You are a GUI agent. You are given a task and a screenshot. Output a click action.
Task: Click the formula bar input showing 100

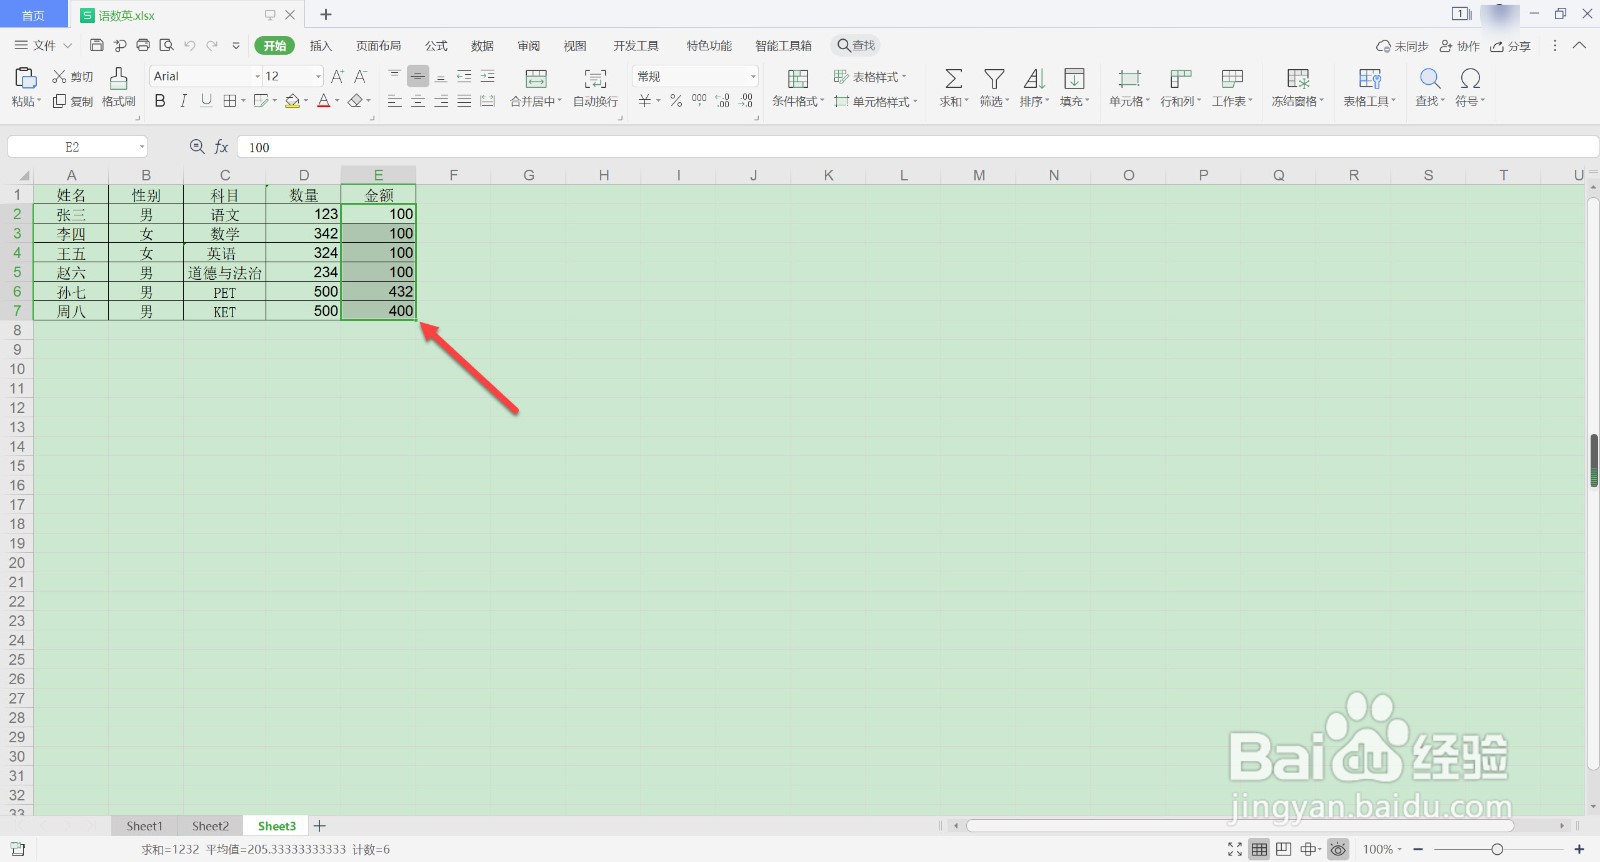918,147
